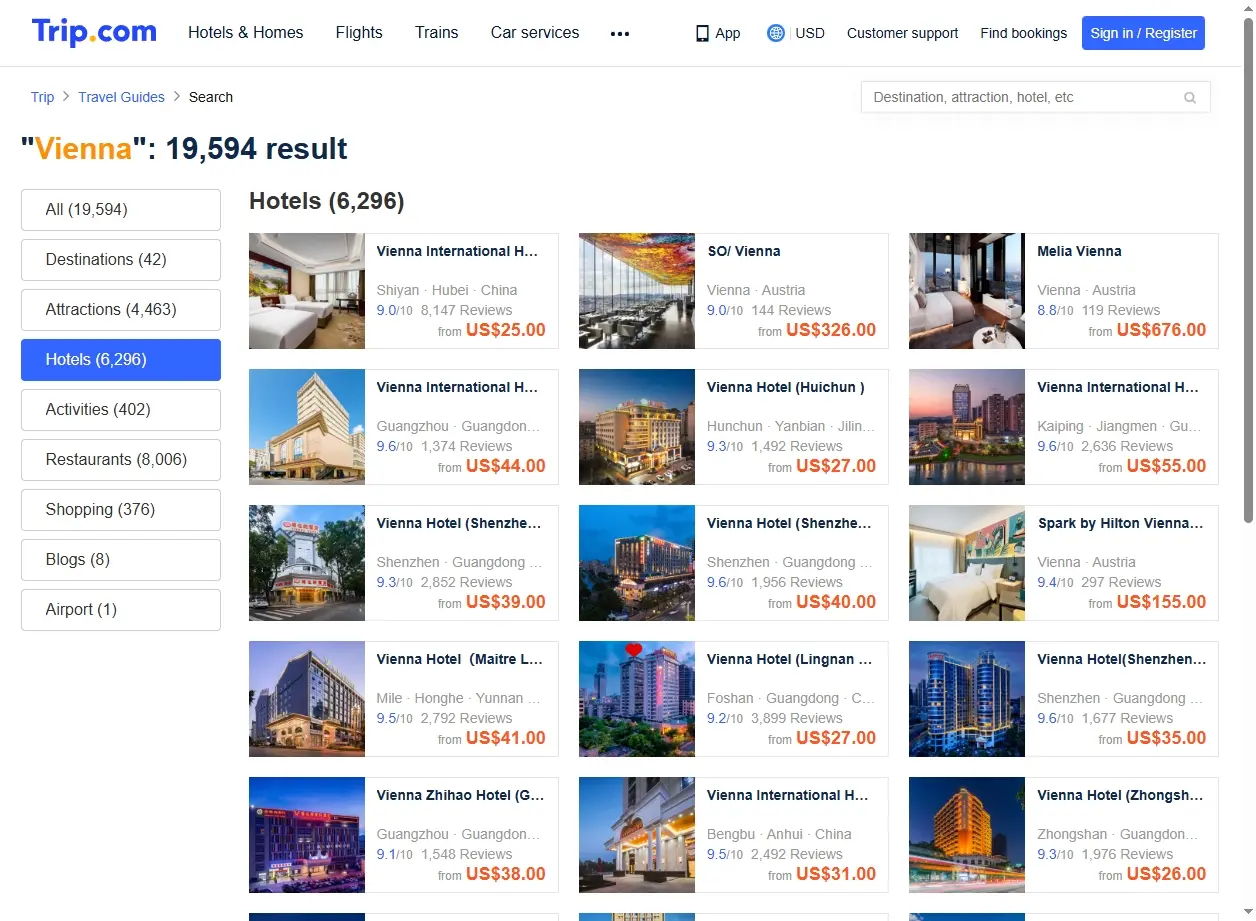Click Vienna Hotel (Huichun ) title
Viewport: 1256px width, 921px height.
point(786,387)
